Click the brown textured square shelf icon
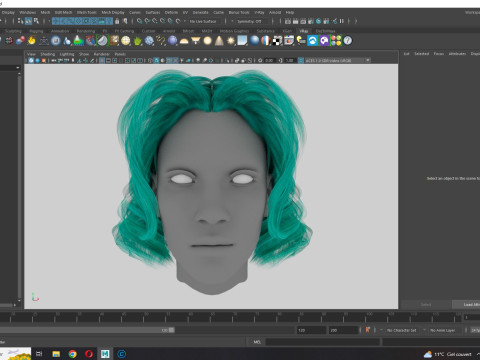 pos(114,41)
